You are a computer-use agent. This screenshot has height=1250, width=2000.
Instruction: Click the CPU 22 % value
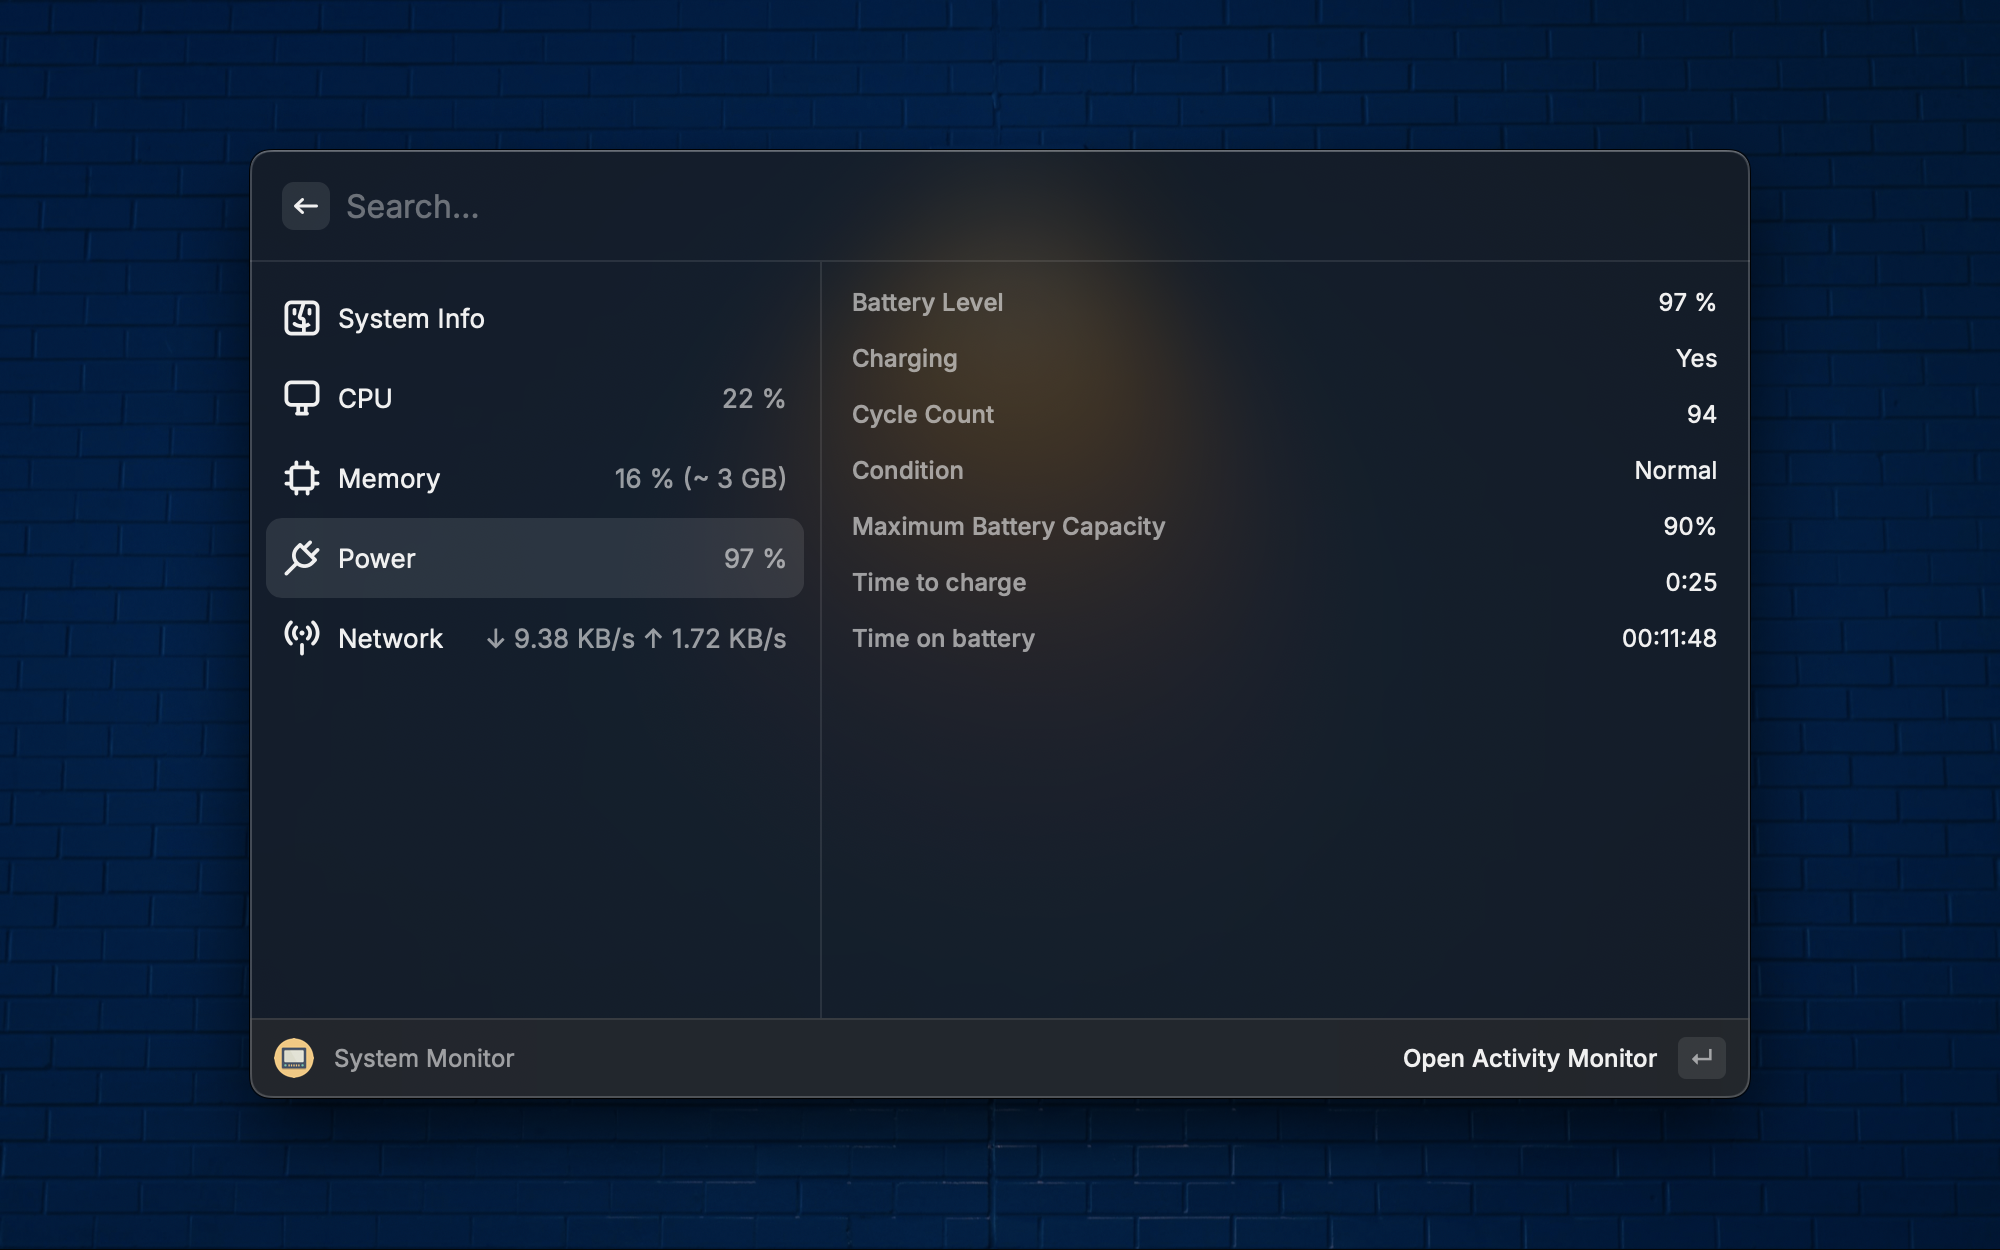(753, 398)
